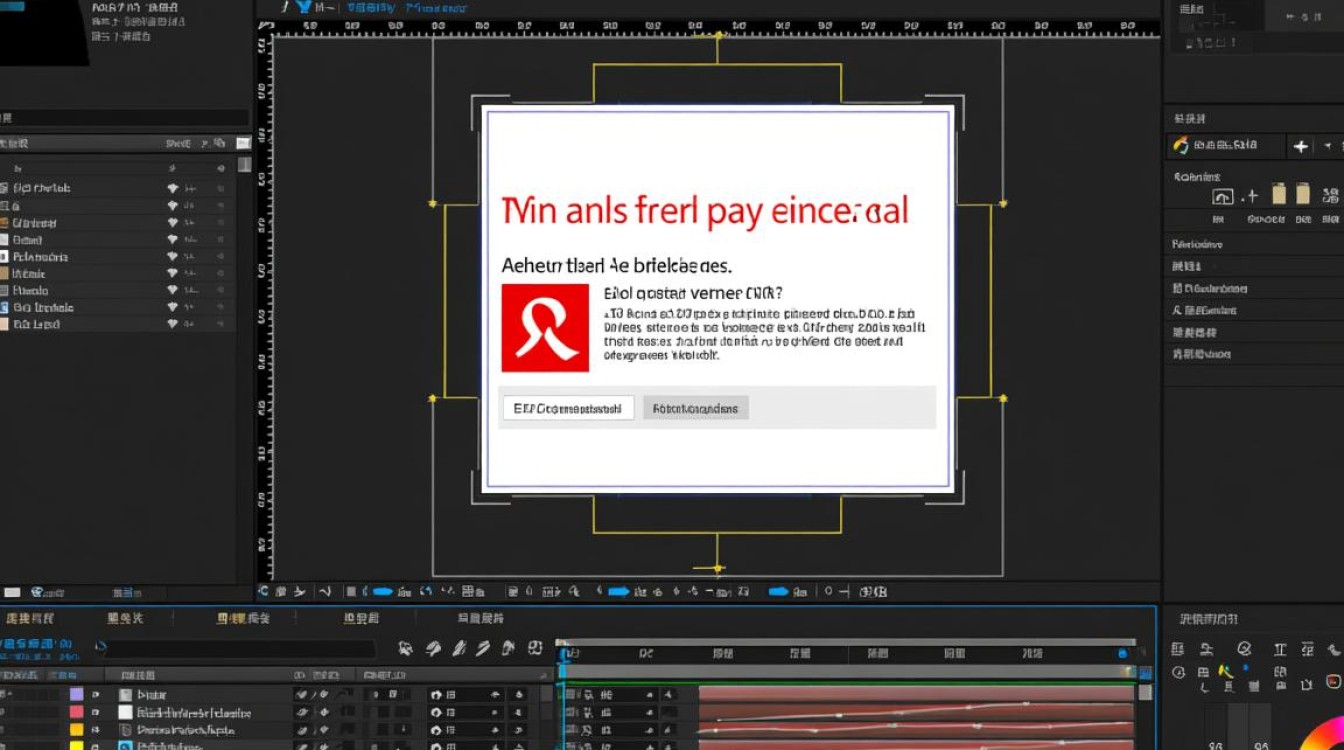1344x750 pixels.
Task: Click the white square icon in project panel header
Action: pyautogui.click(x=243, y=143)
